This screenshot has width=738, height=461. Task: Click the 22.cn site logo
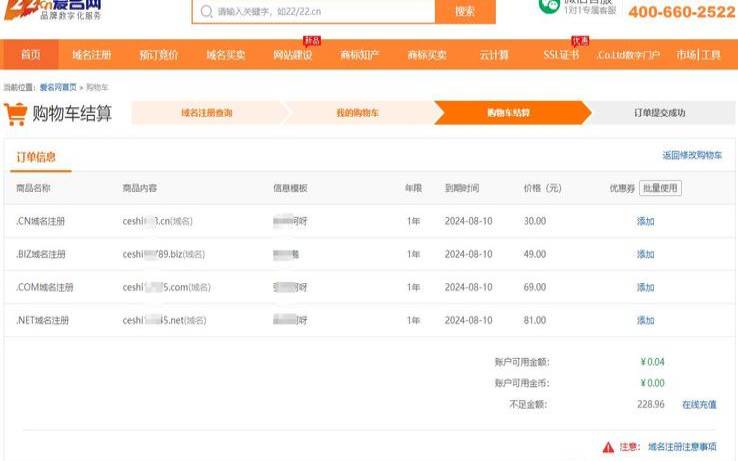pos(52,10)
